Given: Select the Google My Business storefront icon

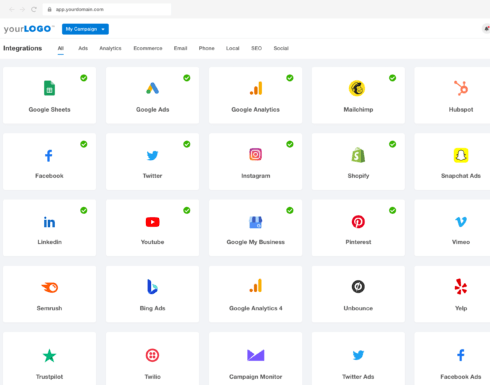Looking at the screenshot, I should (x=256, y=222).
